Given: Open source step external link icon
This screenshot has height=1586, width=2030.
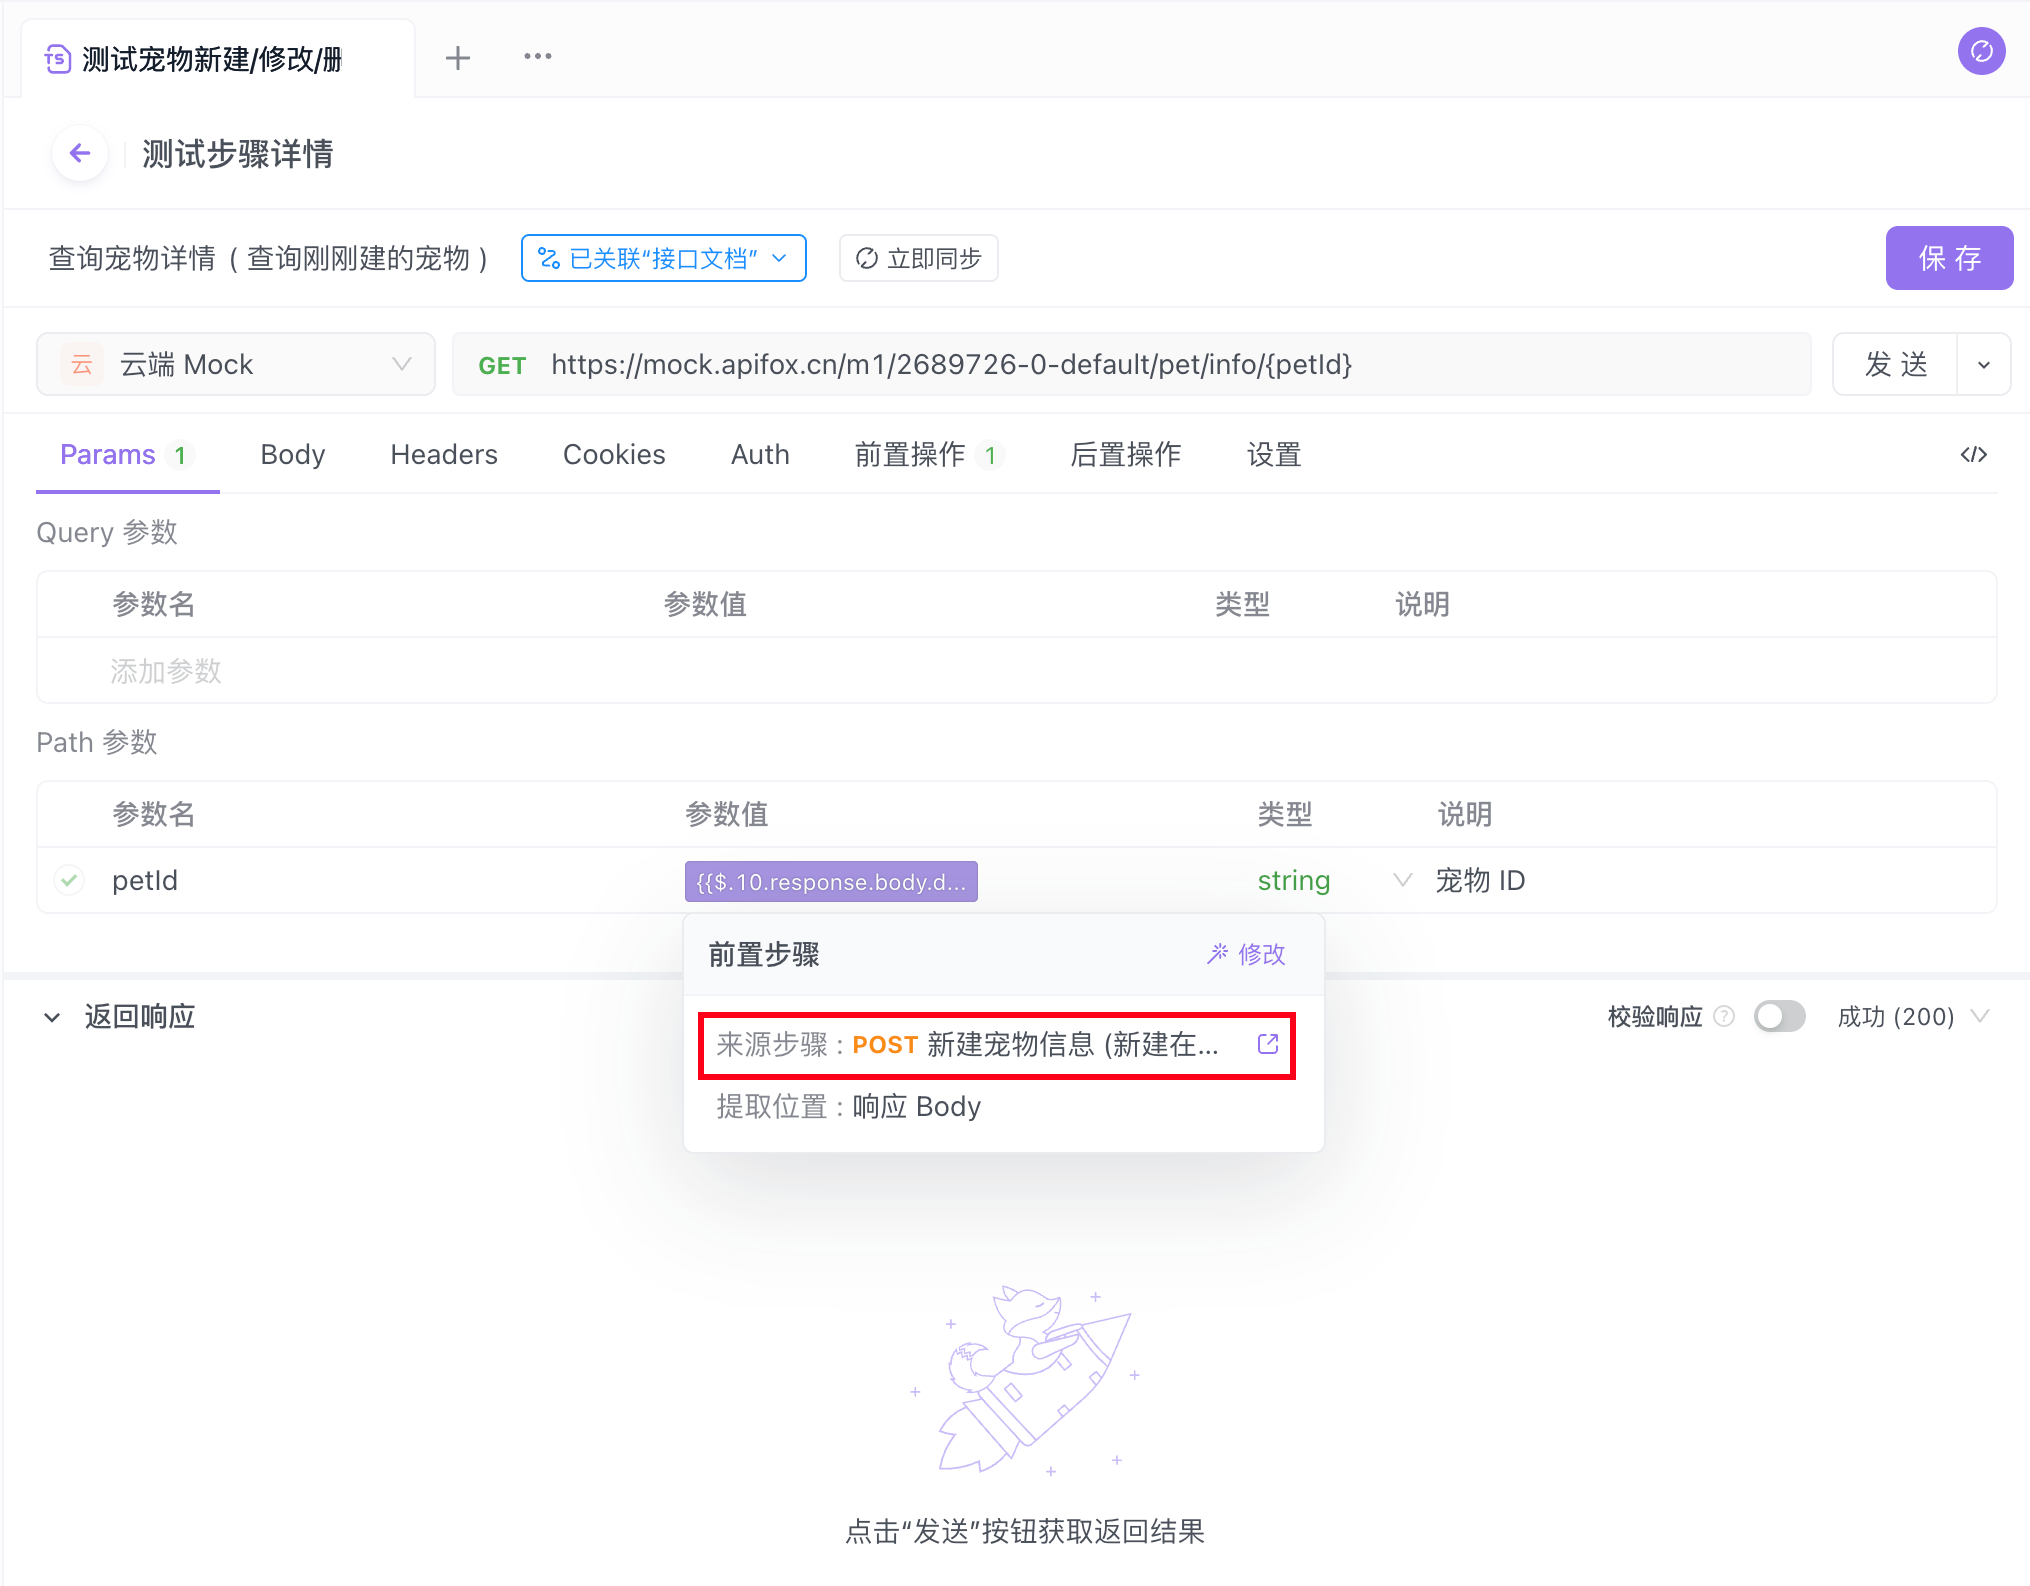Looking at the screenshot, I should [1268, 1044].
